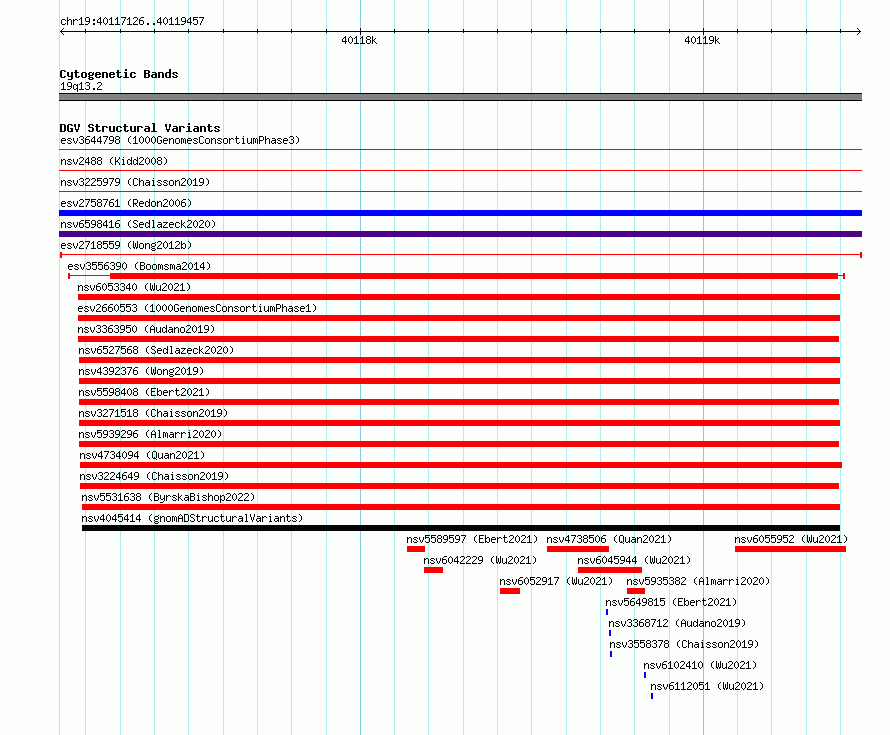Open variant nsv6527568 (Sedlazeck2020)
Image resolution: width=890 pixels, height=735 pixels.
156,350
